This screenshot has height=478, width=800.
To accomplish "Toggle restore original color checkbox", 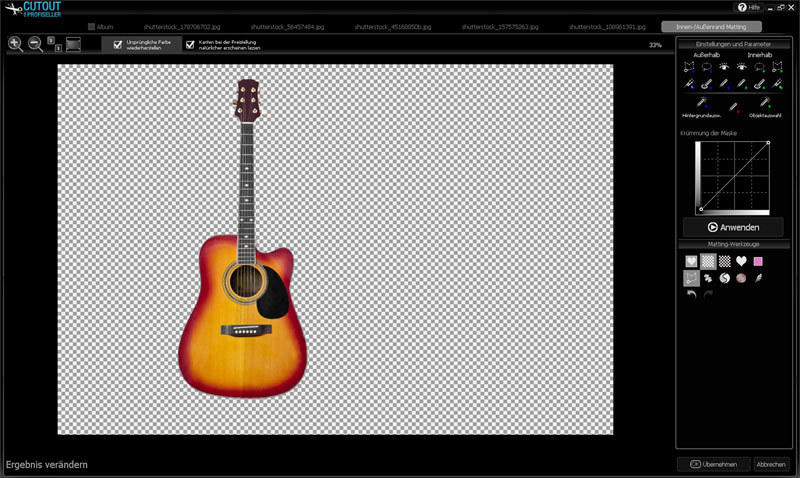I will tap(118, 45).
